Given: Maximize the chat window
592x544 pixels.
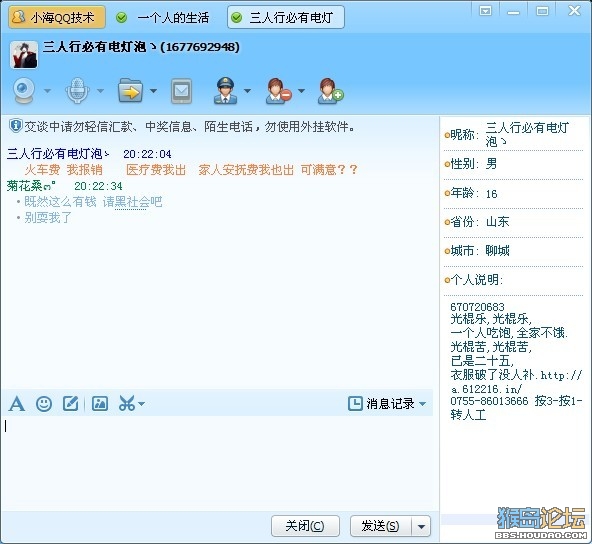Looking at the screenshot, I should tap(543, 11).
